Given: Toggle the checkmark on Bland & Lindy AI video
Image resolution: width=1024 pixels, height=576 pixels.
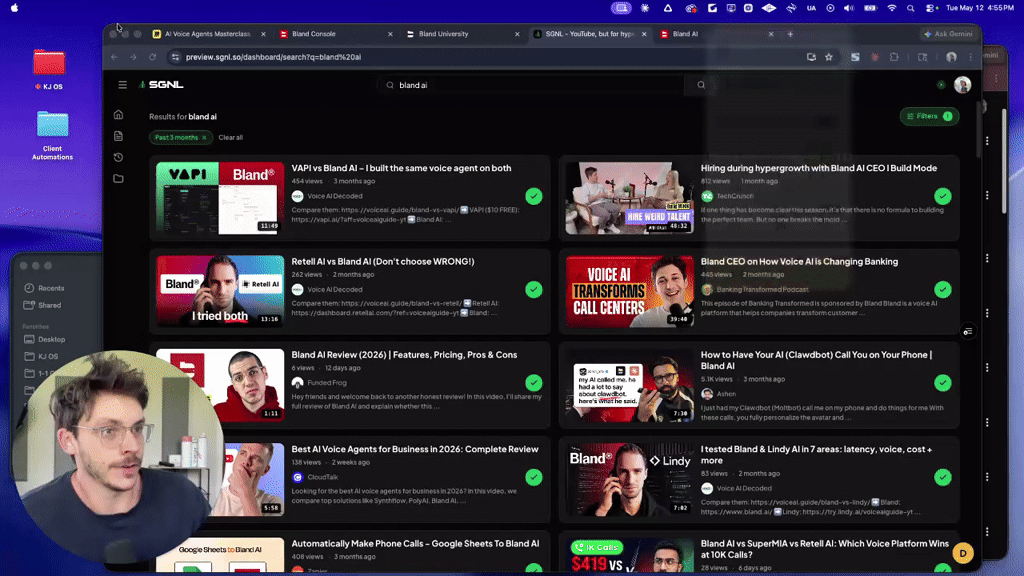Looking at the screenshot, I should pyautogui.click(x=942, y=477).
